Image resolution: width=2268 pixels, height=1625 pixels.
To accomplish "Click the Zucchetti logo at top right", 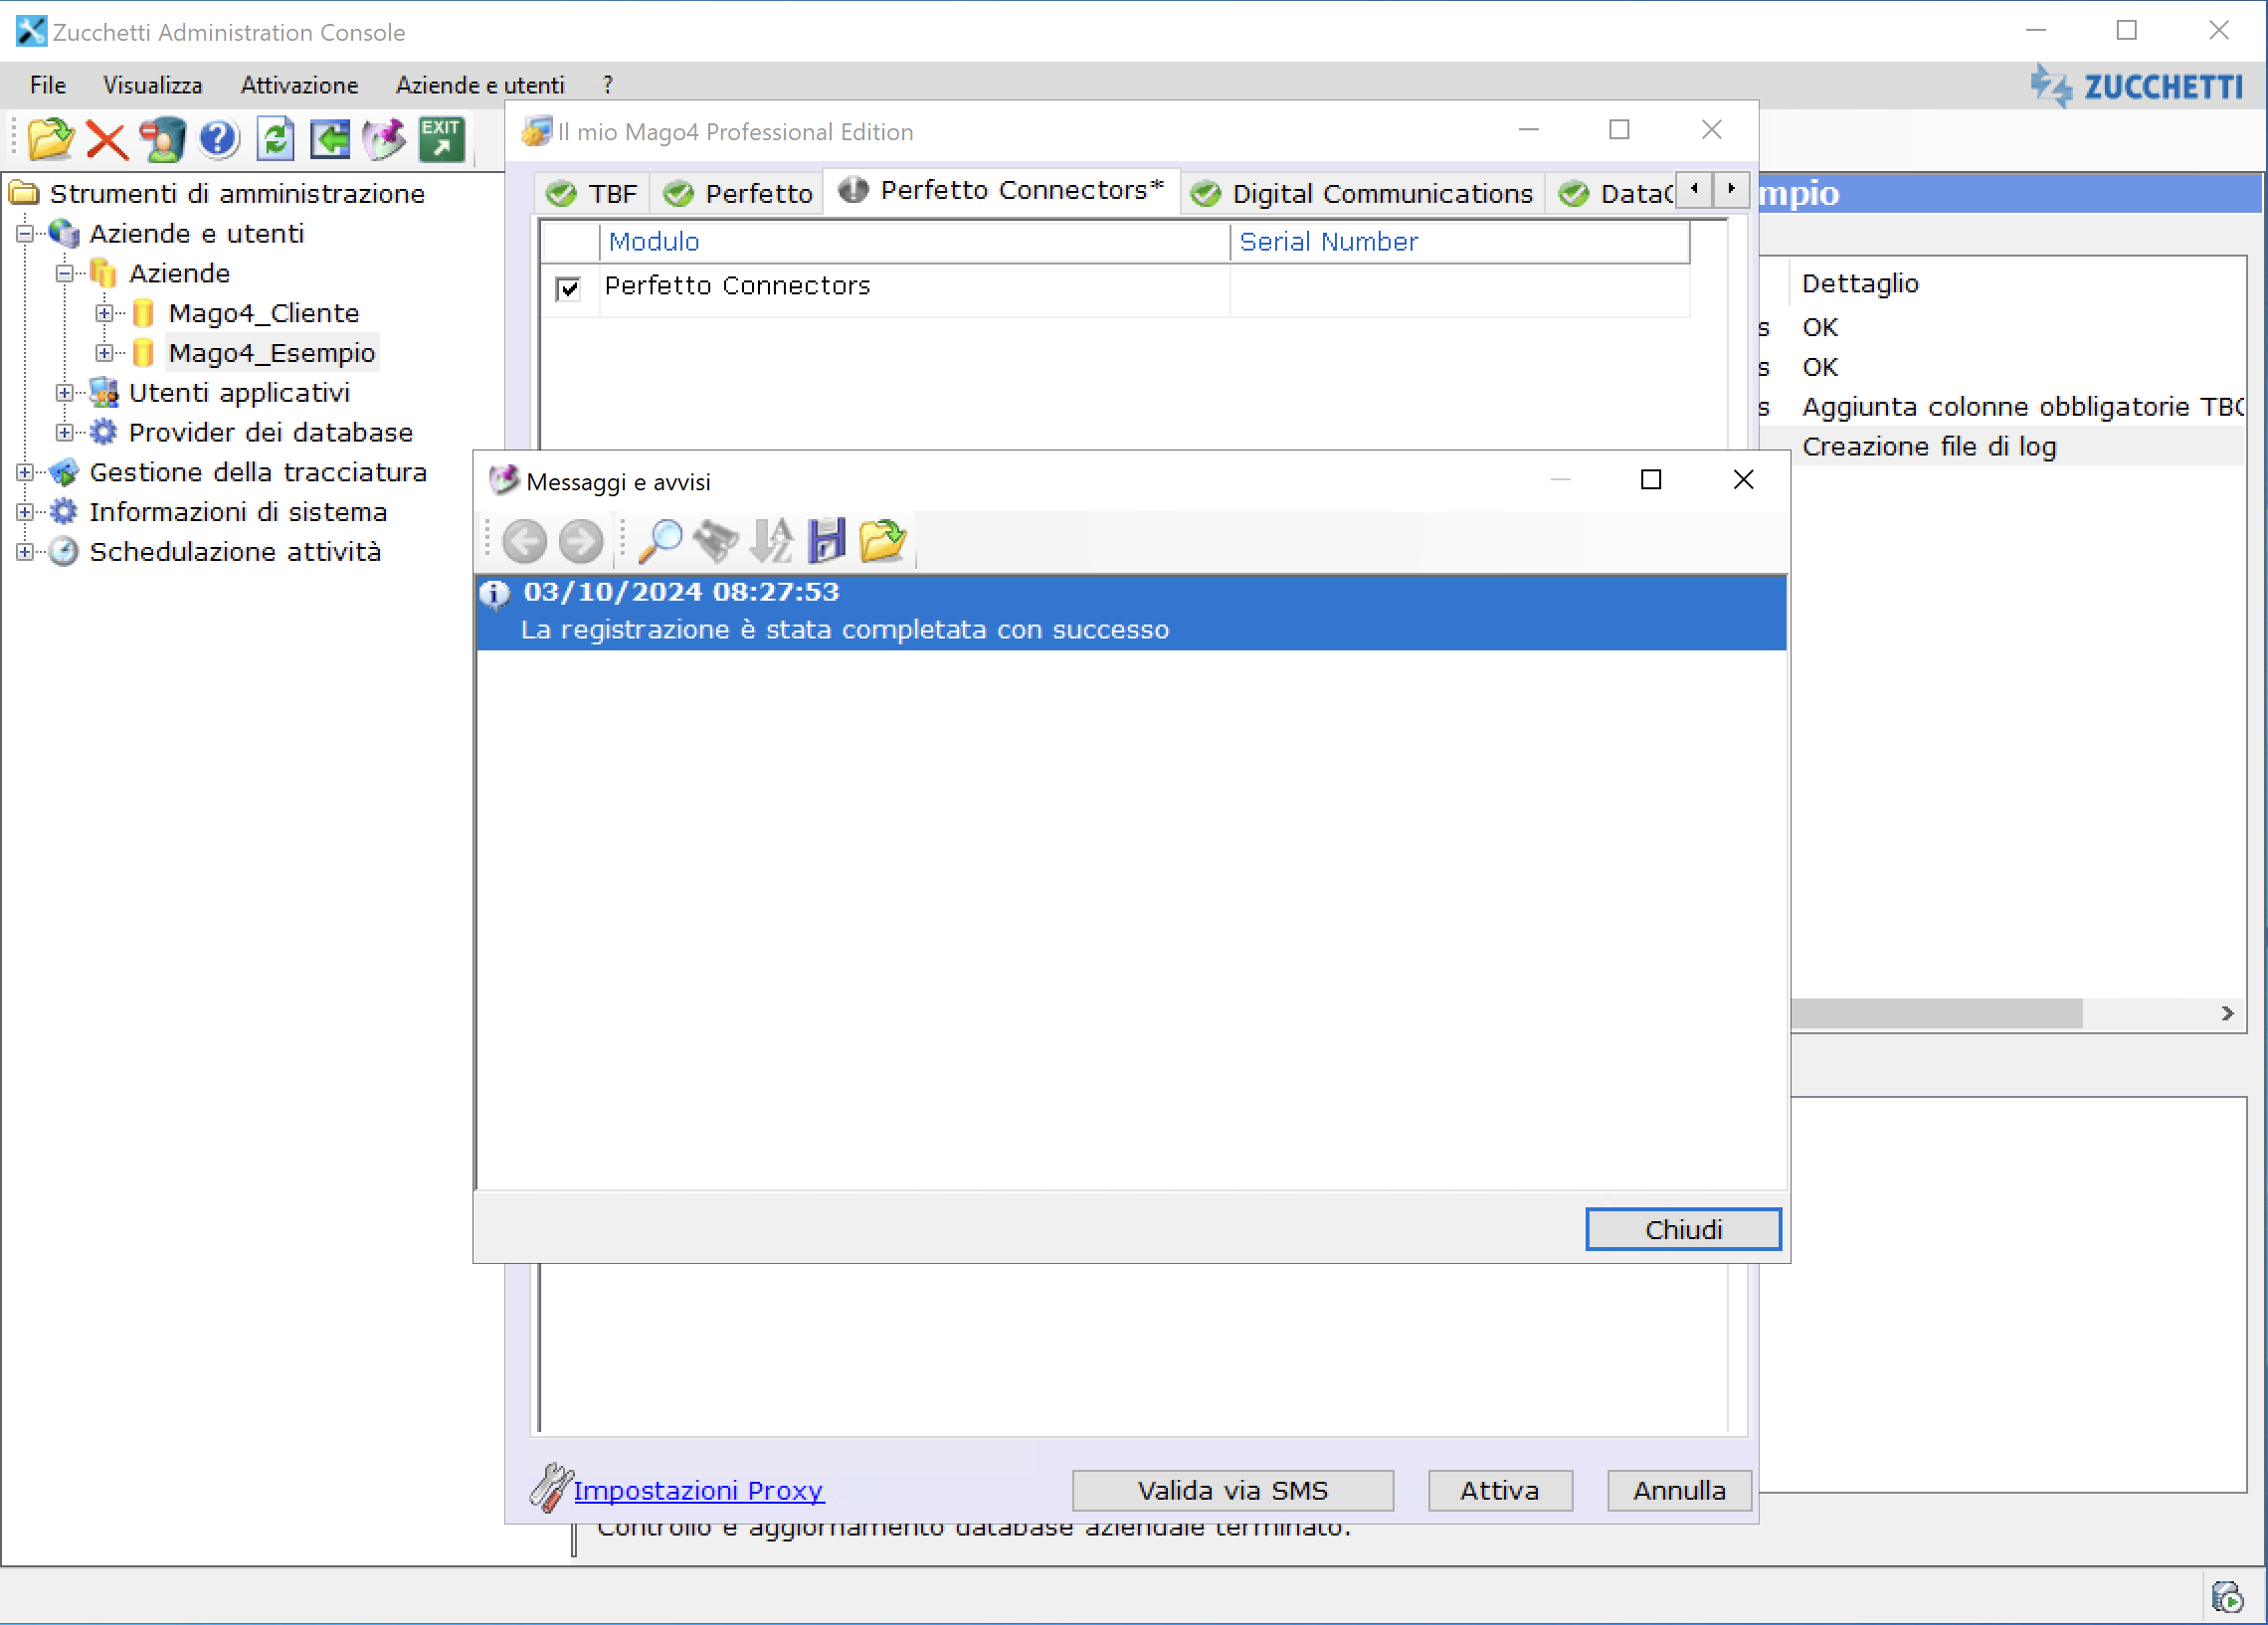I will click(x=2136, y=86).
